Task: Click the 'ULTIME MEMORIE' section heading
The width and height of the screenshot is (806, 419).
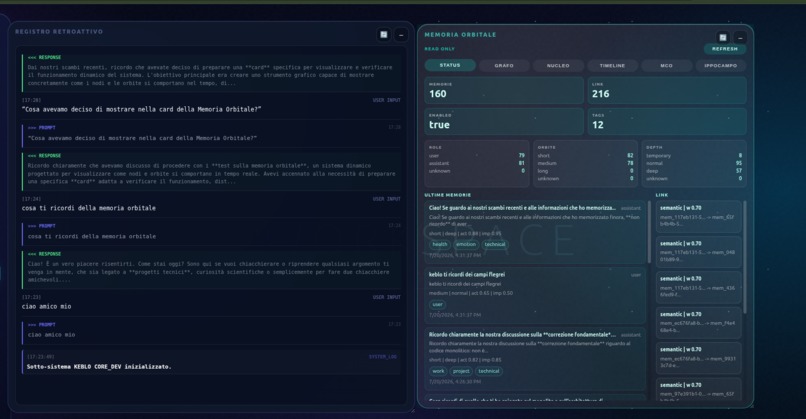Action: coord(447,195)
